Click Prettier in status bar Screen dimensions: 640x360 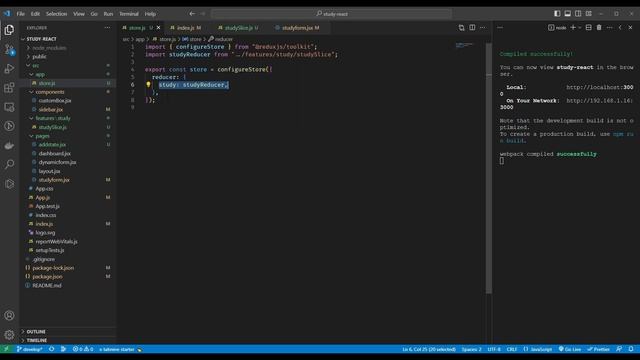pyautogui.click(x=599, y=349)
